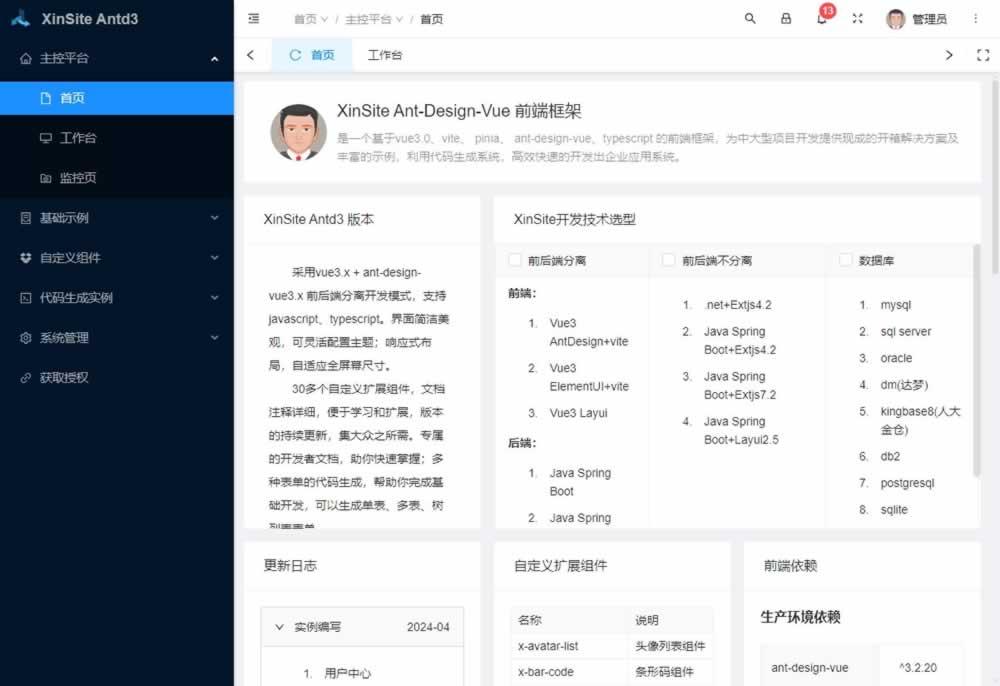This screenshot has height=686, width=1000.
Task: Click the icon beside 自定义组件
Action: click(x=26, y=258)
